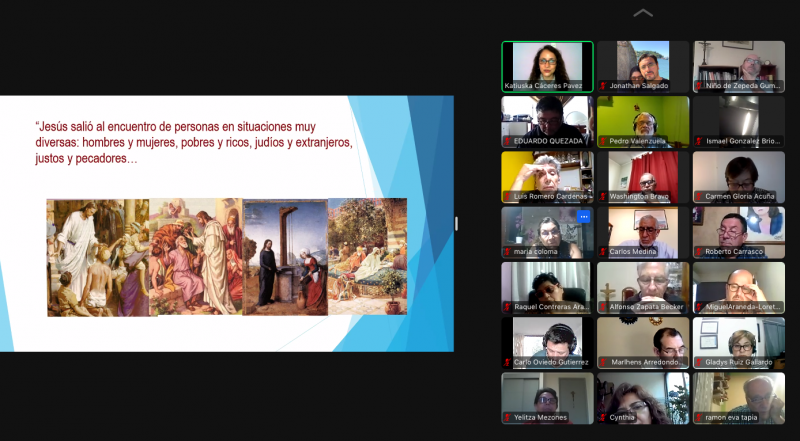This screenshot has width=800, height=441.
Task: Select Cynthia's video tile
Action: (643, 398)
